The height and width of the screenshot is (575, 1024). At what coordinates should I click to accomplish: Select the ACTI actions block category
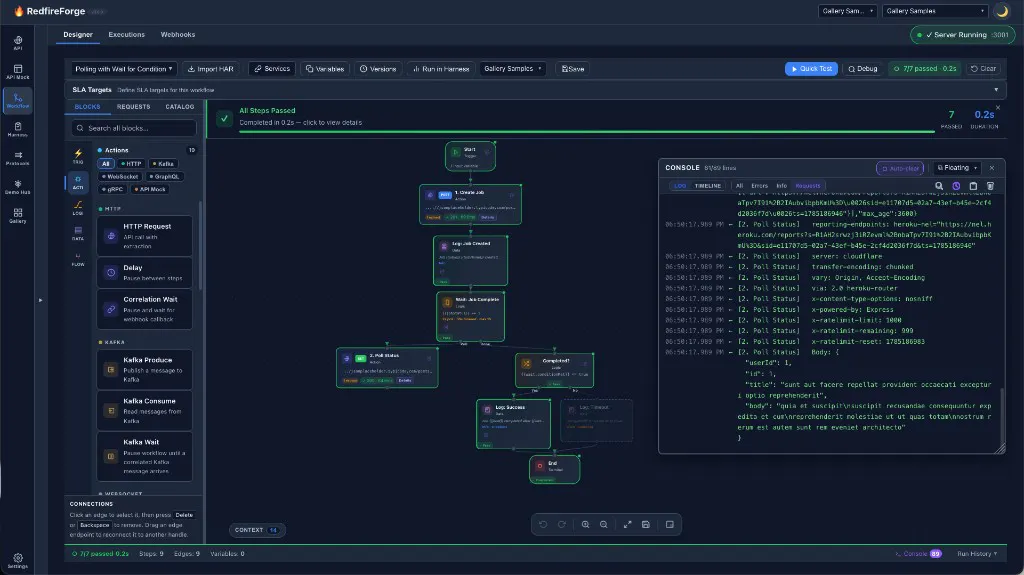pos(78,182)
